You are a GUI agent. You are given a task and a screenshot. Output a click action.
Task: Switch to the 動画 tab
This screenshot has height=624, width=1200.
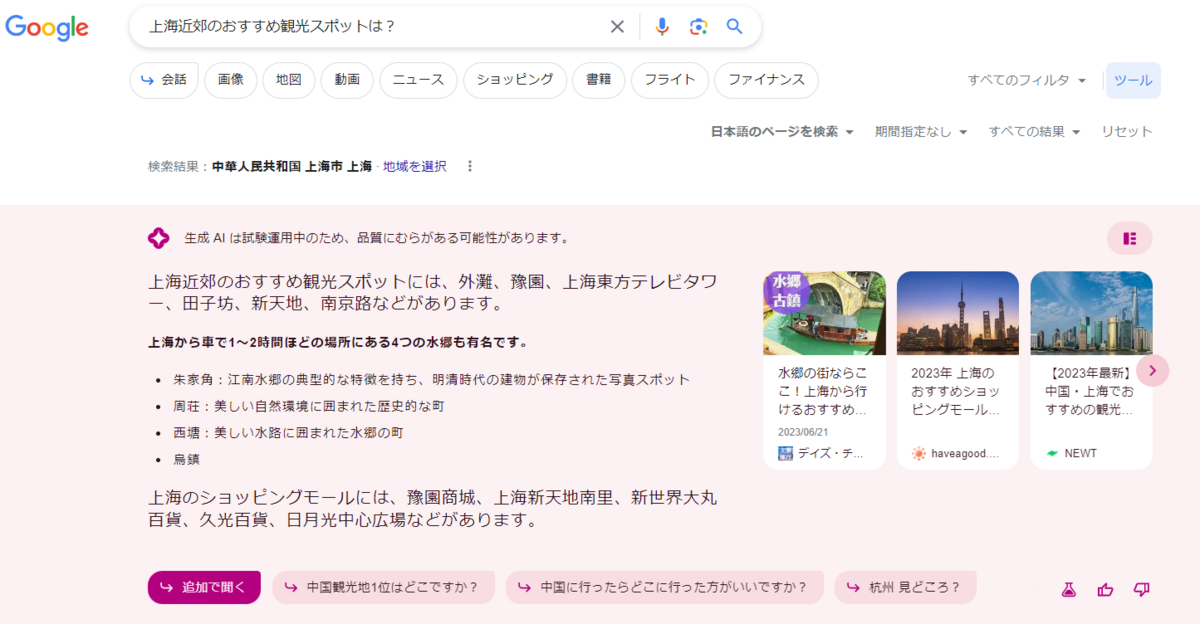tap(347, 80)
